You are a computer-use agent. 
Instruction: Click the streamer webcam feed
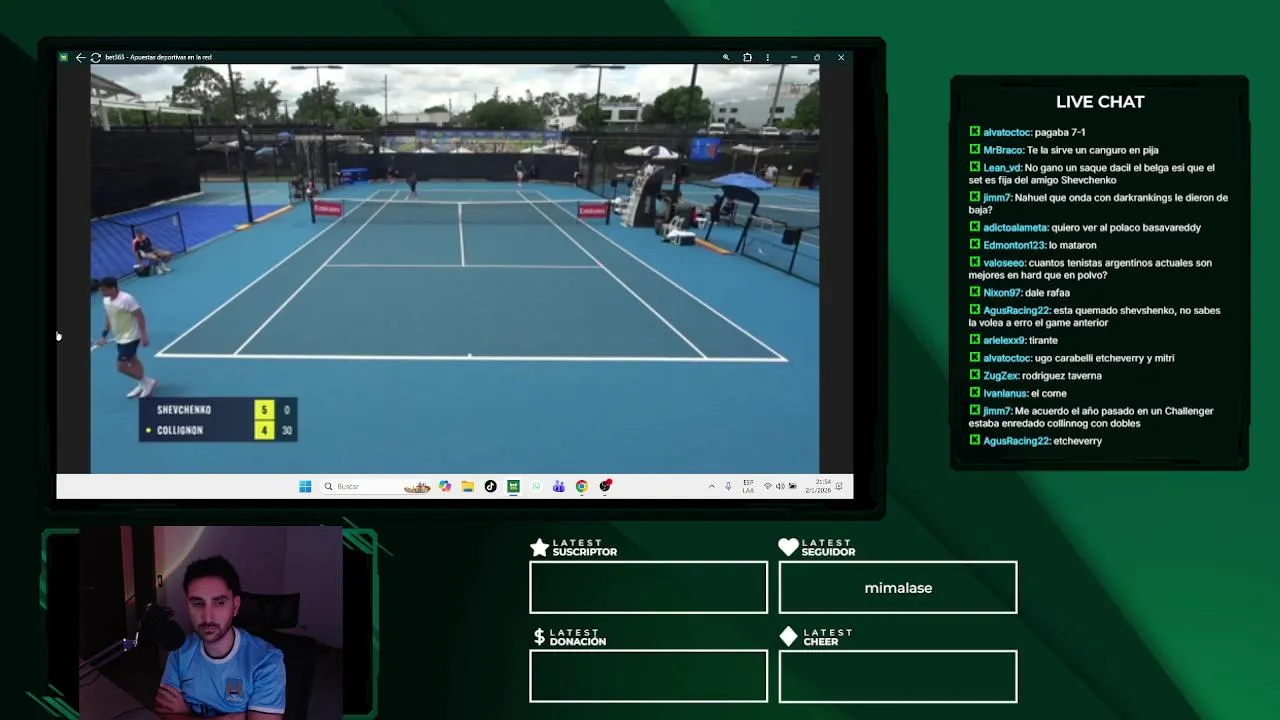[210, 622]
